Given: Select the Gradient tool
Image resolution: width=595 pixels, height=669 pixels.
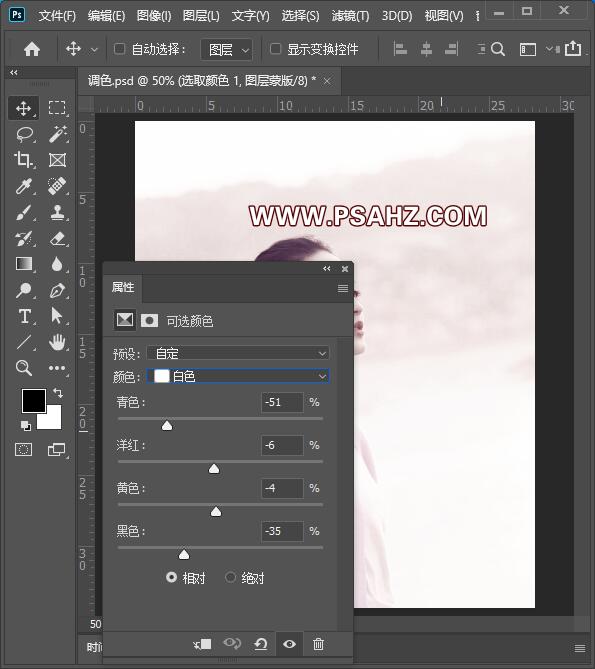Looking at the screenshot, I should click(x=23, y=265).
